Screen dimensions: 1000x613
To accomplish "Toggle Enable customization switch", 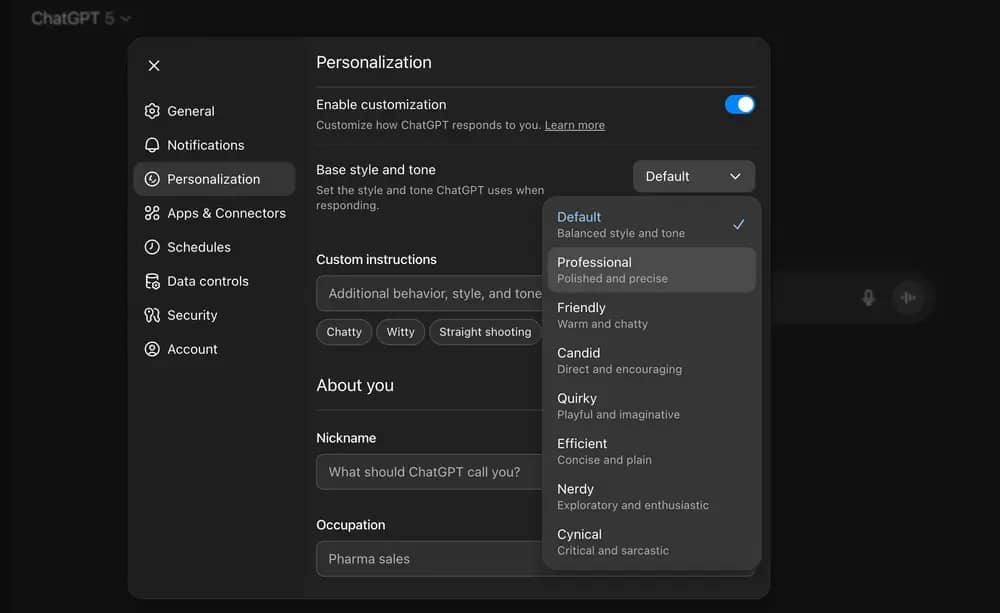I will tap(740, 105).
